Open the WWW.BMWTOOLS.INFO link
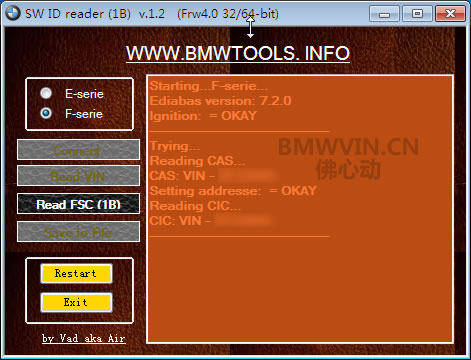This screenshot has width=471, height=360. tap(238, 53)
